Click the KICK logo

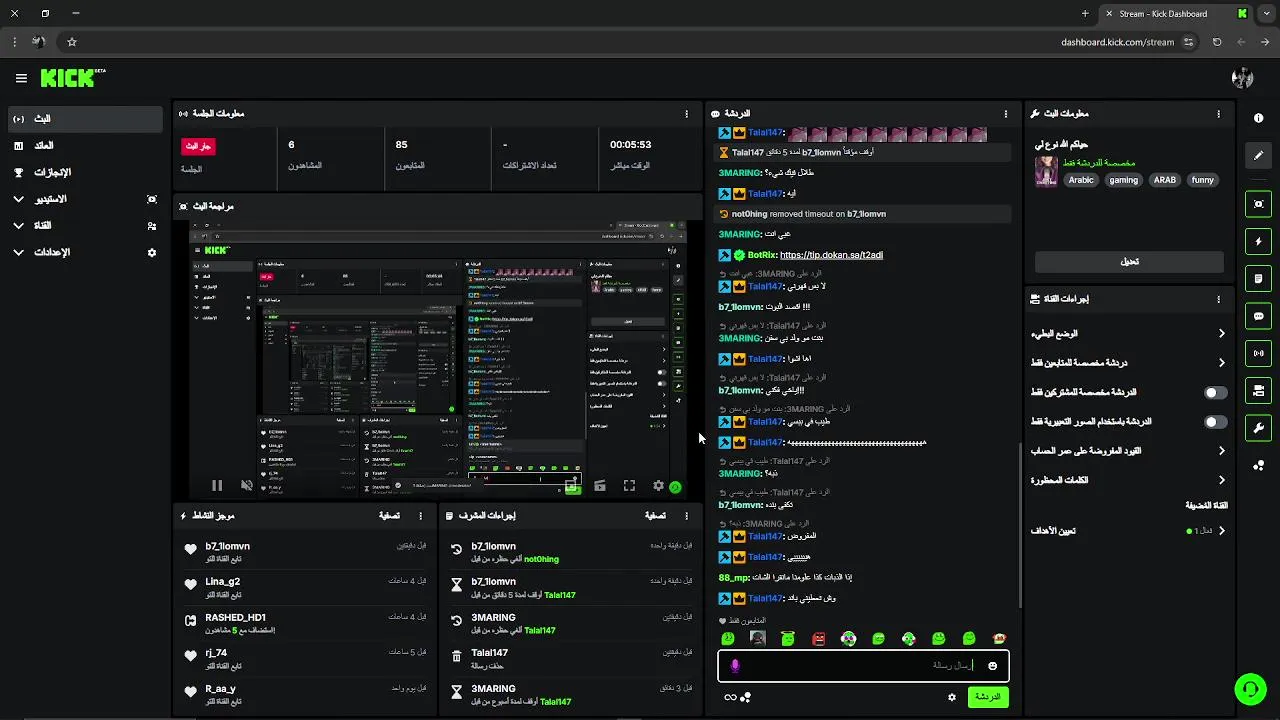point(73,77)
